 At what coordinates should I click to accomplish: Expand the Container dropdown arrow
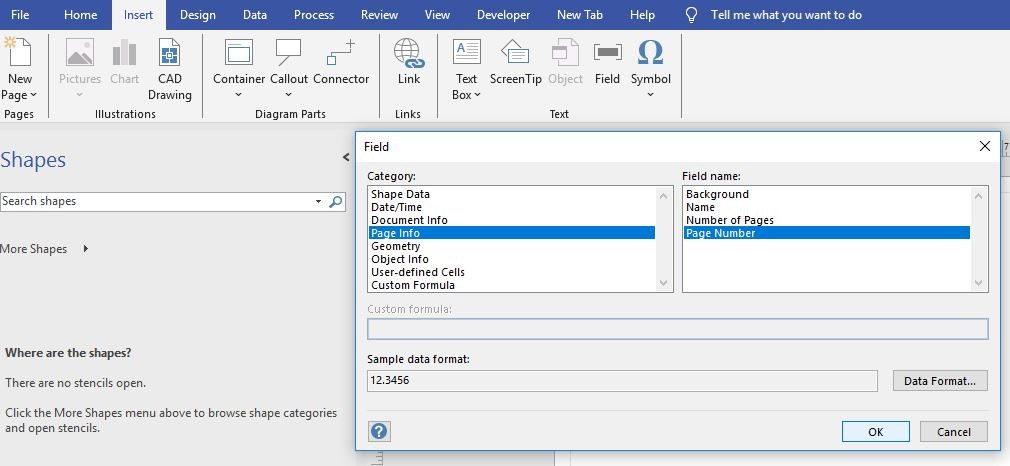tap(238, 95)
